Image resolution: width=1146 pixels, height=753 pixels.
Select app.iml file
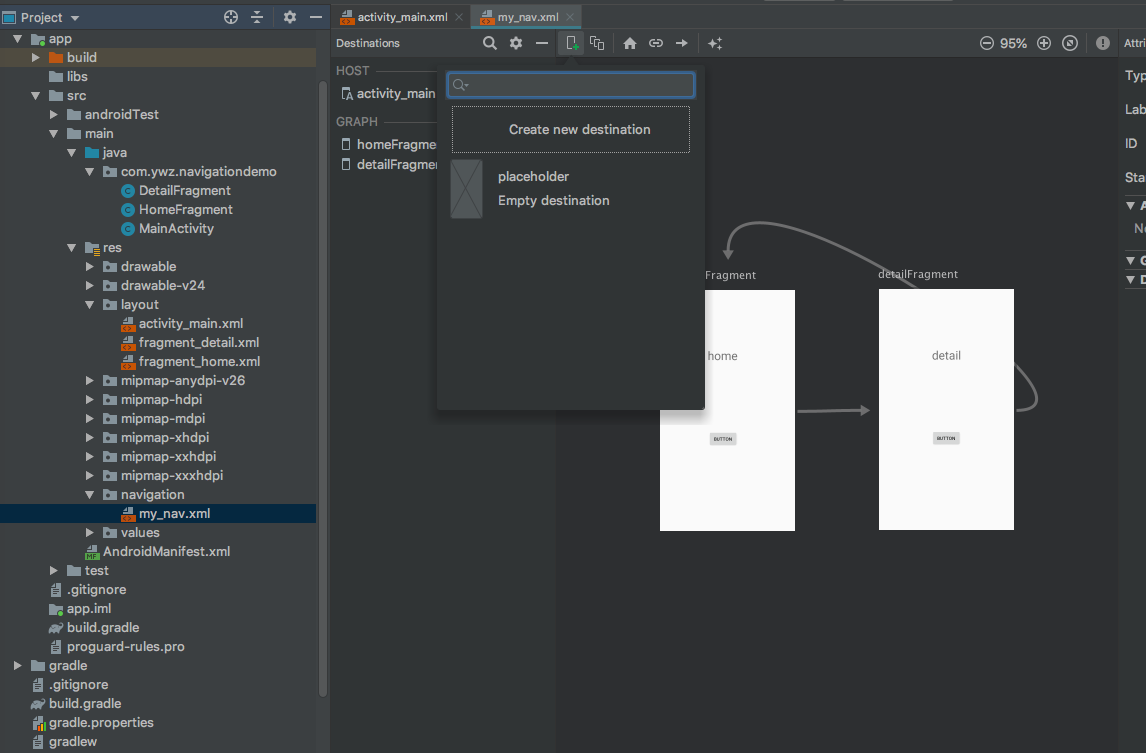pyautogui.click(x=80, y=609)
